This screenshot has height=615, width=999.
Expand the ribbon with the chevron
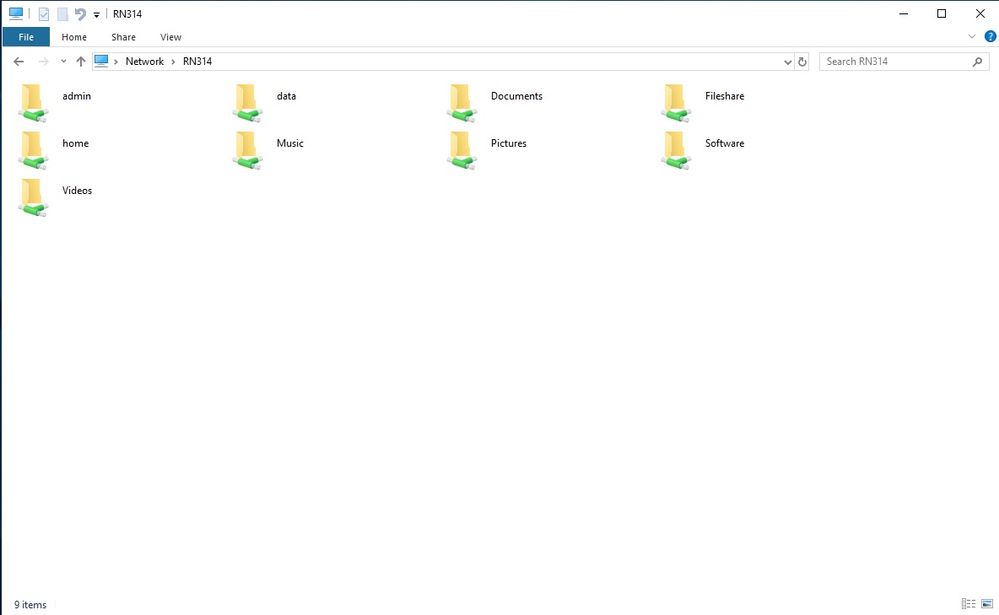pyautogui.click(x=972, y=37)
